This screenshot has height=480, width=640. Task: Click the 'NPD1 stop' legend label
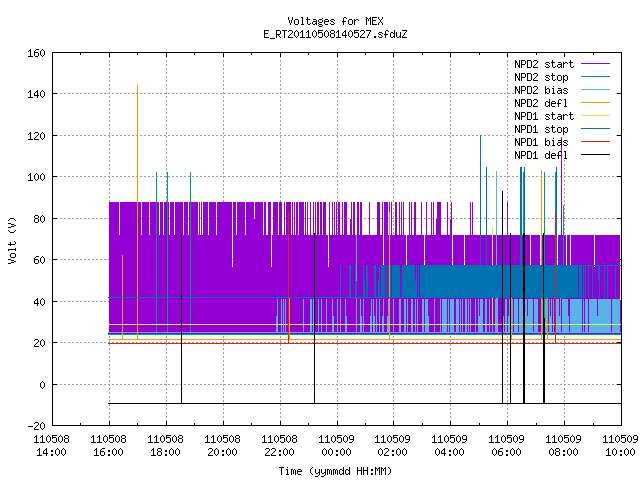coord(541,129)
